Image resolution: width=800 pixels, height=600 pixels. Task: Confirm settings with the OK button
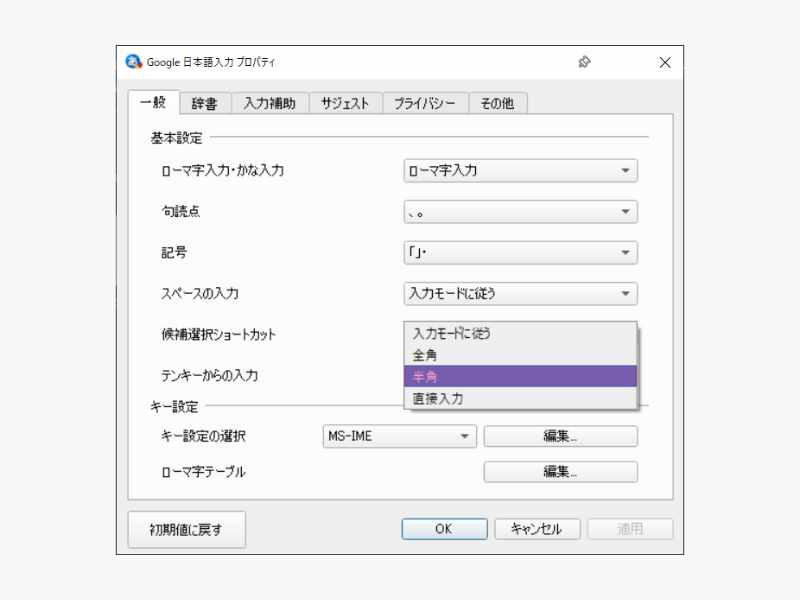pos(443,529)
